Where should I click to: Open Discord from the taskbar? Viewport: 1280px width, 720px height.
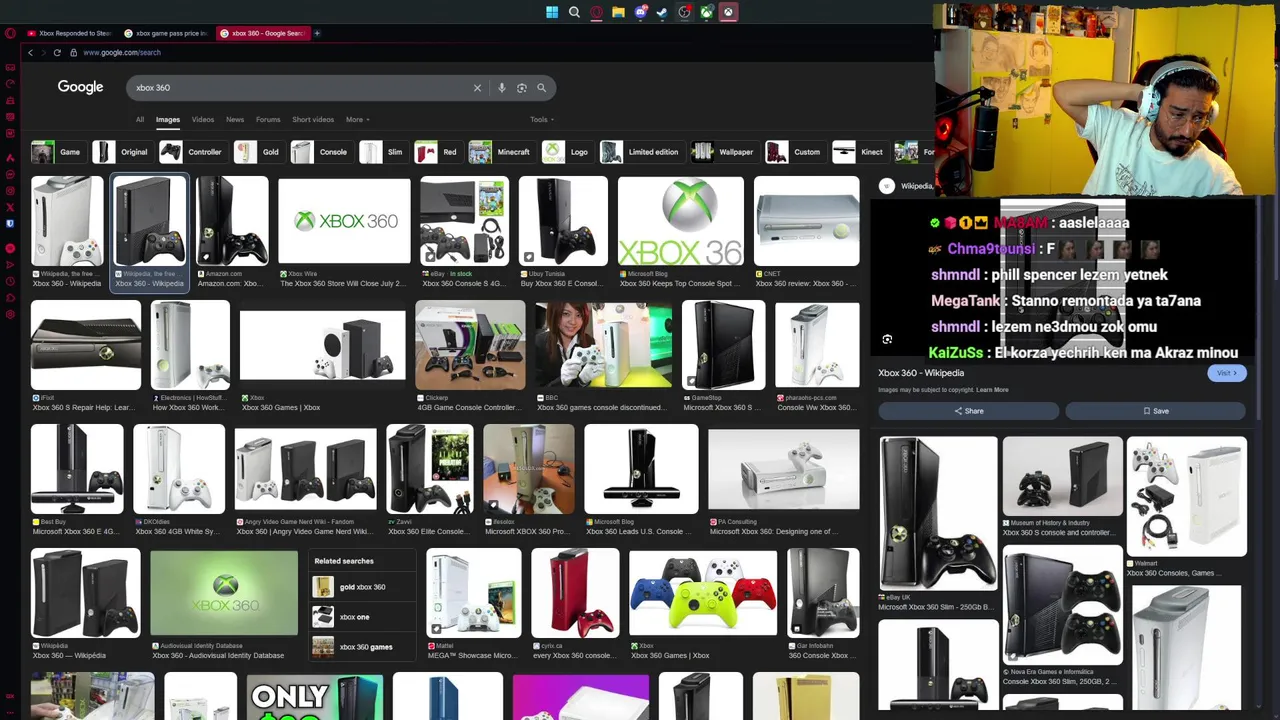(640, 12)
